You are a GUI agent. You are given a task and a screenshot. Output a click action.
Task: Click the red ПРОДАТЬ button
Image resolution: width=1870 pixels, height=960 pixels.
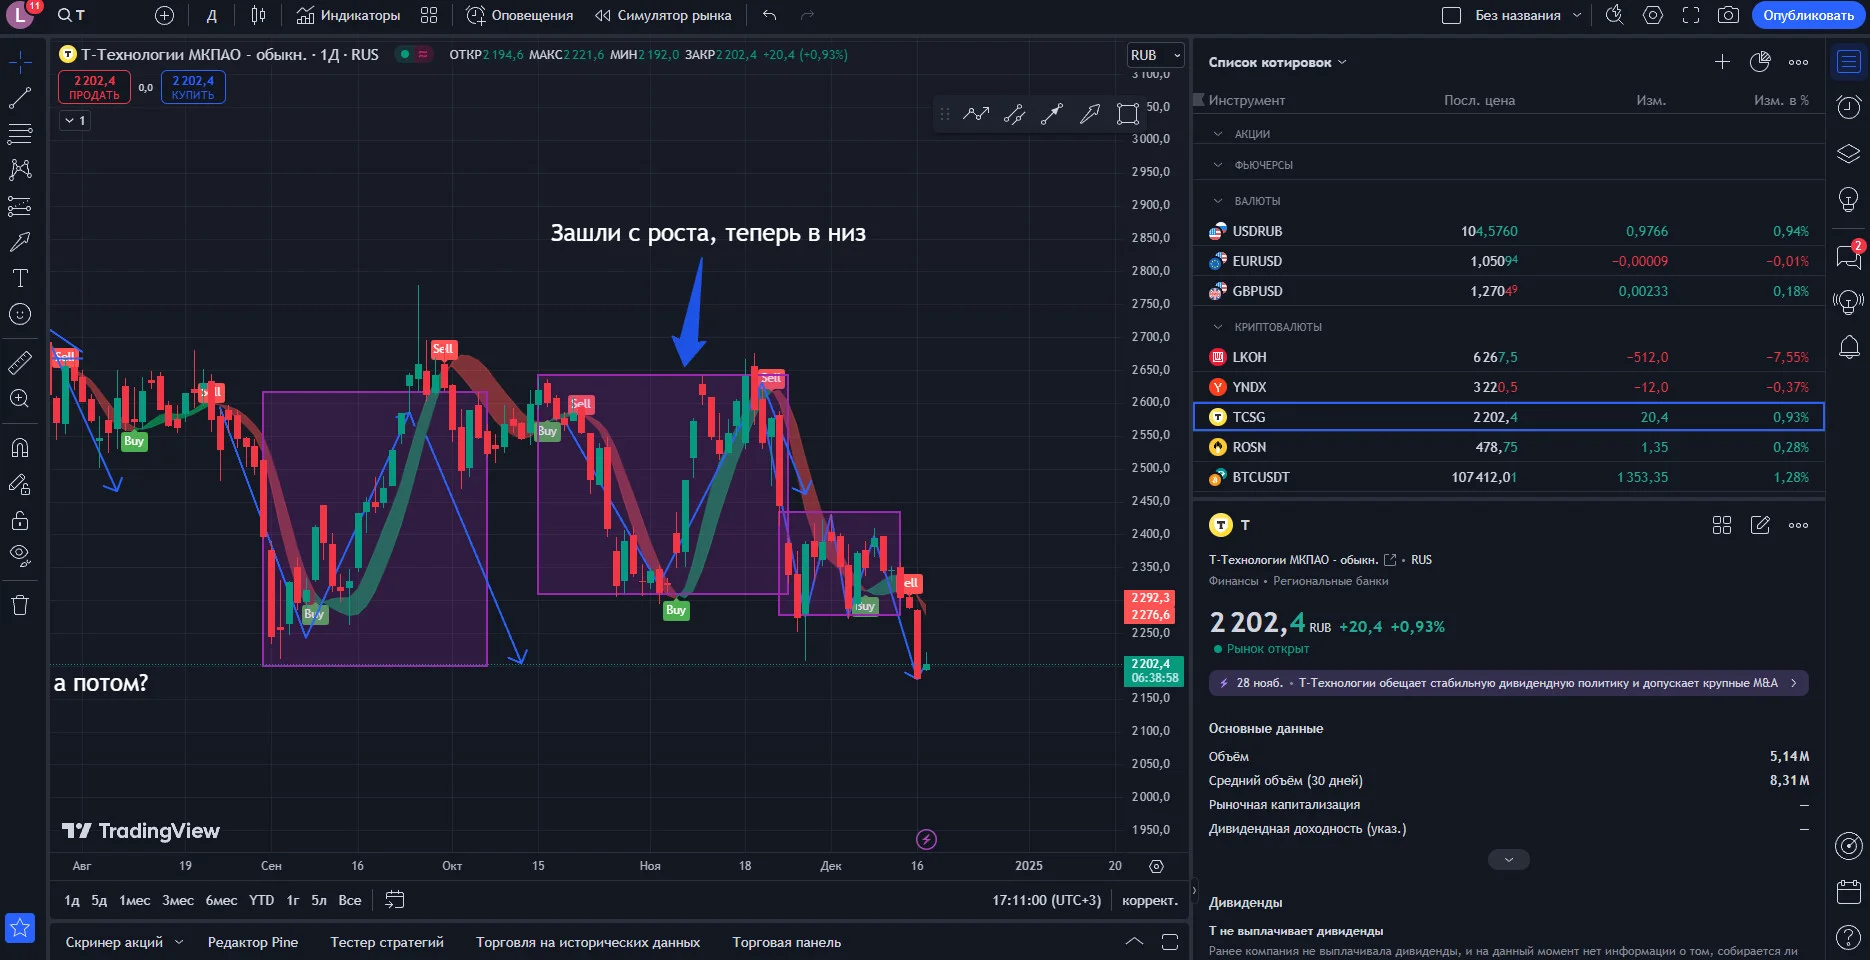[x=94, y=87]
